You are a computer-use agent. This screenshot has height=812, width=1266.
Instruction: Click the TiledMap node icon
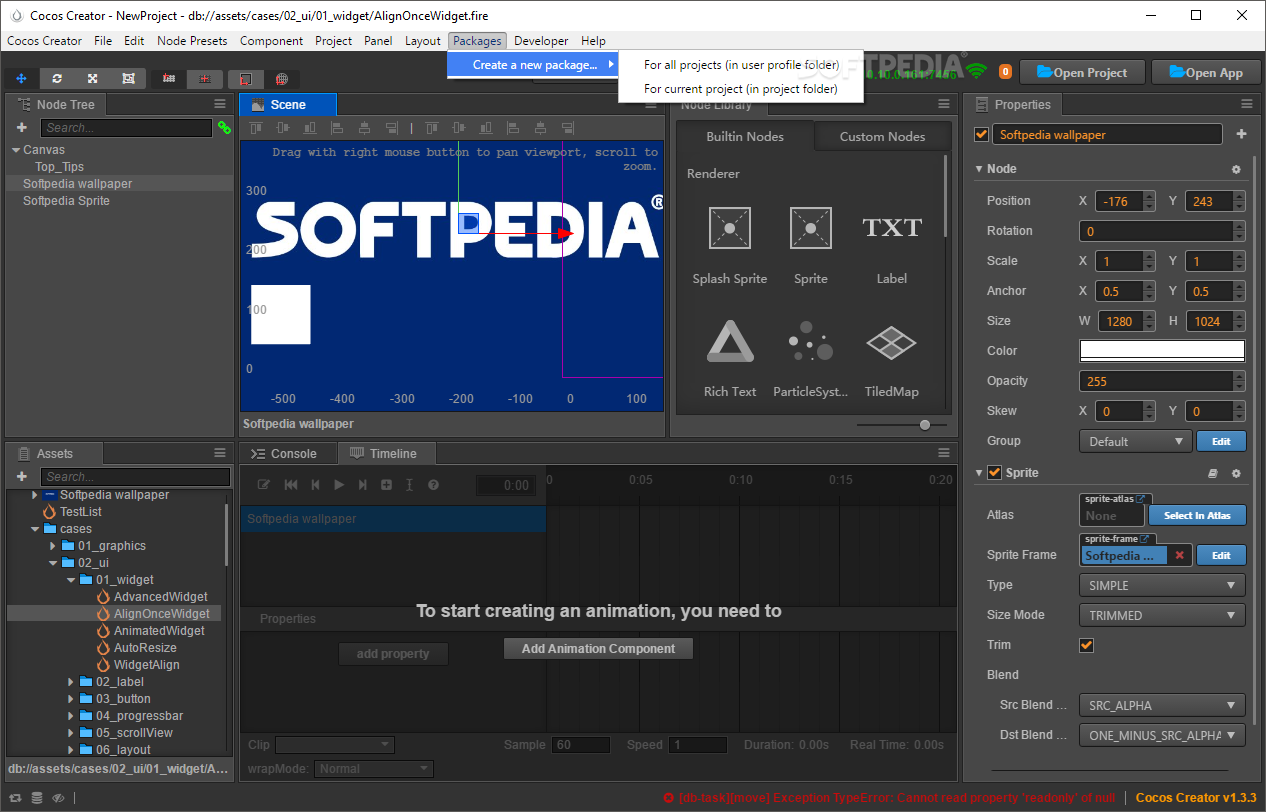(892, 342)
